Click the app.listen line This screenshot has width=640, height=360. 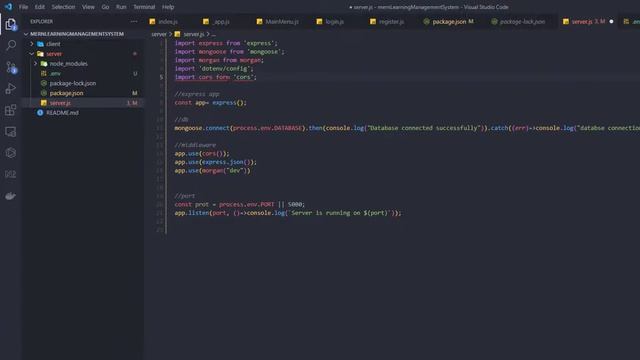tap(288, 213)
